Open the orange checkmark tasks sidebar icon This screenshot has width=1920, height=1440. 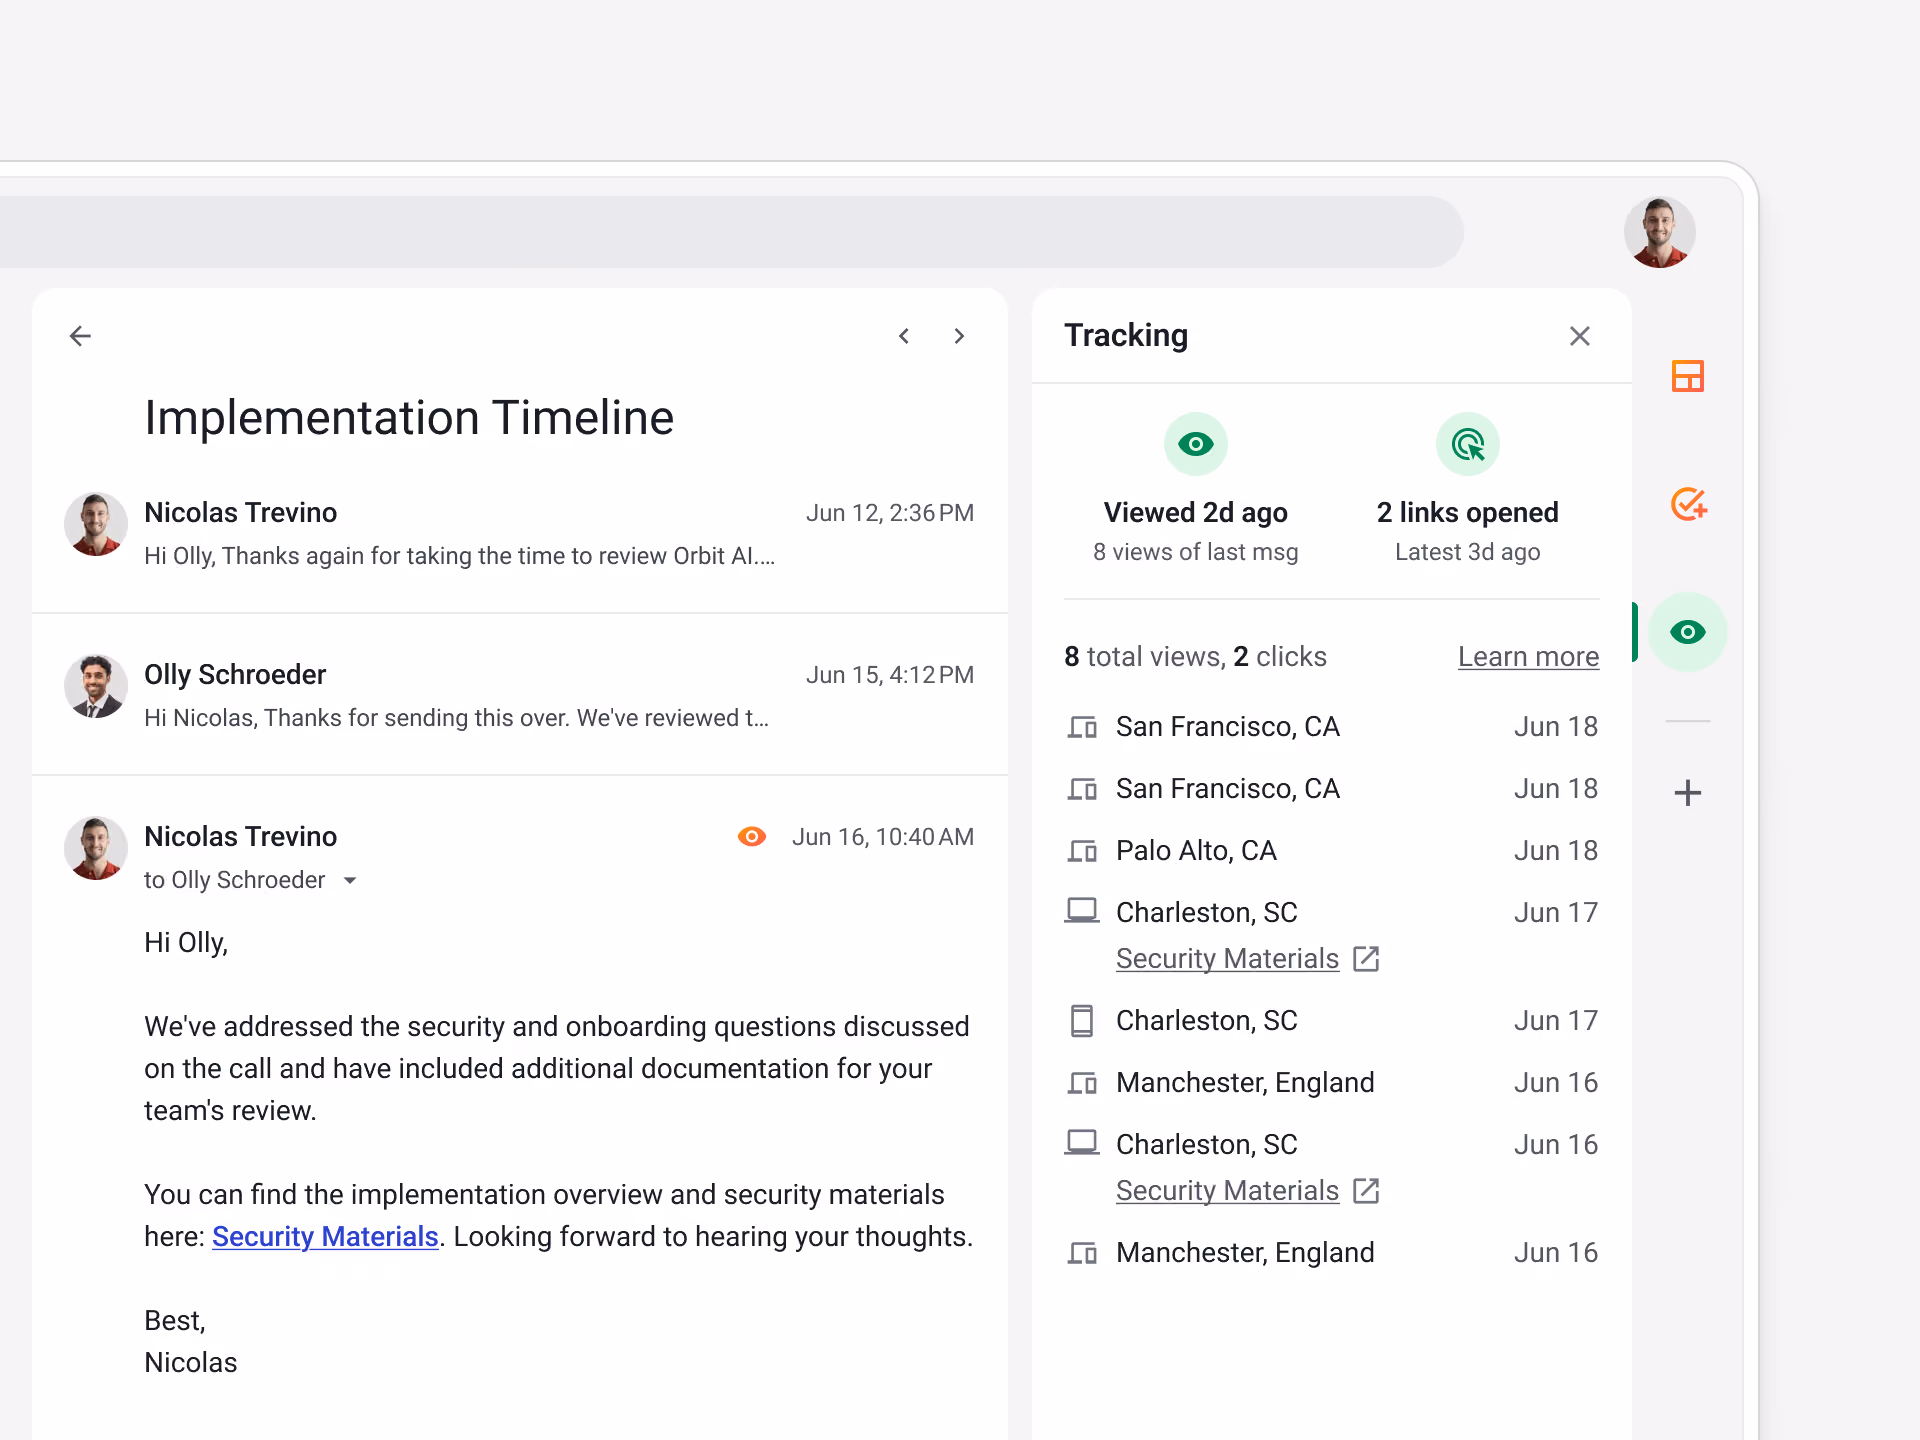[1688, 504]
